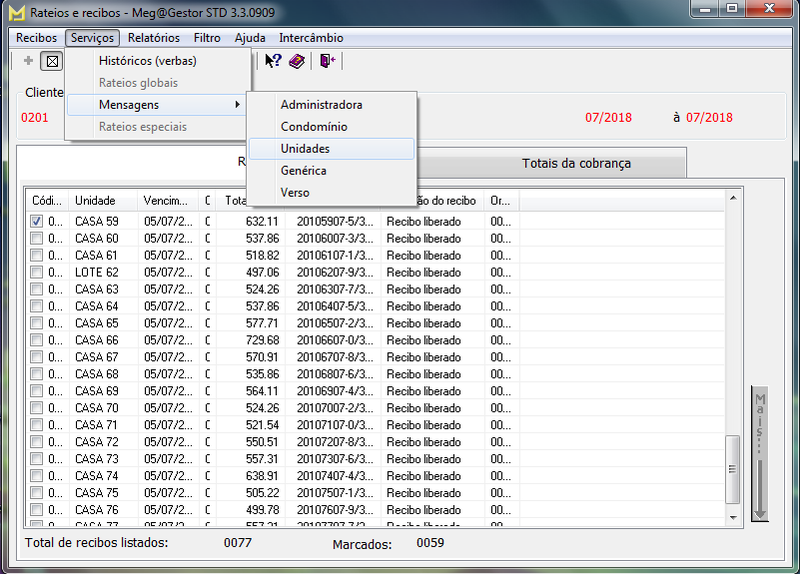The image size is (800, 574).
Task: Uncheck the CASA 59 row checkbox
Action: coord(37,221)
